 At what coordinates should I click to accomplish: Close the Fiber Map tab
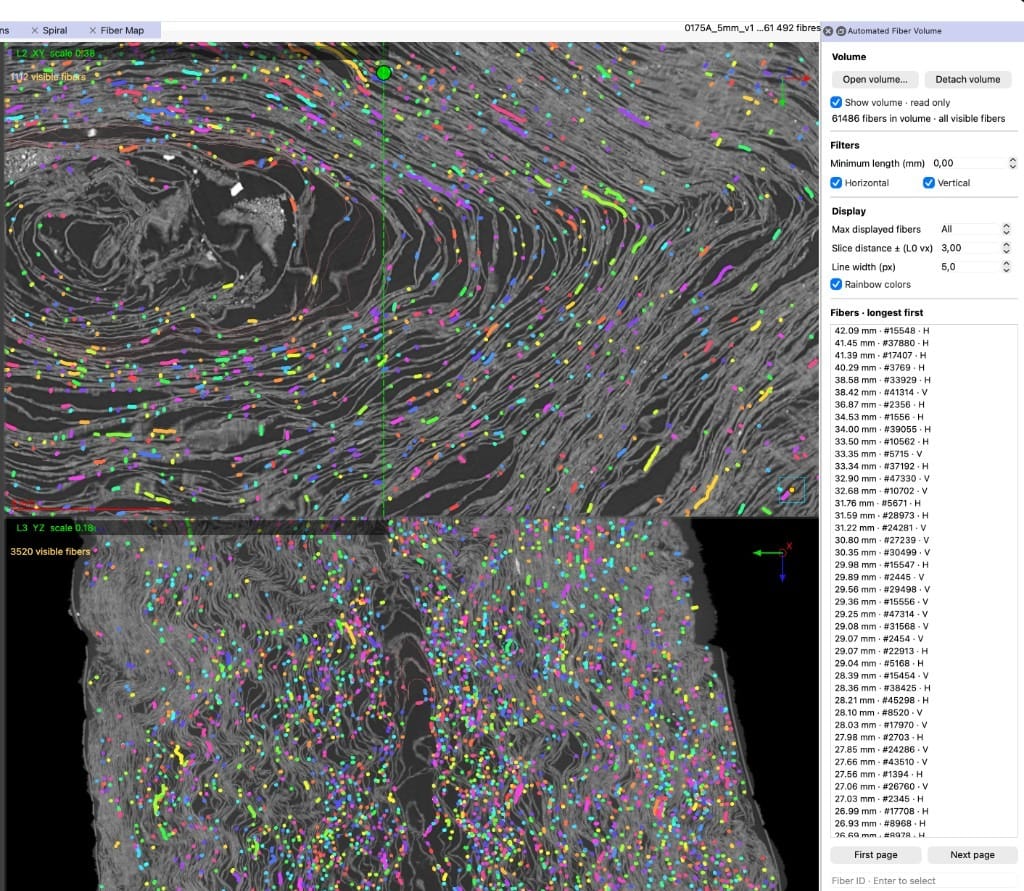[x=93, y=30]
